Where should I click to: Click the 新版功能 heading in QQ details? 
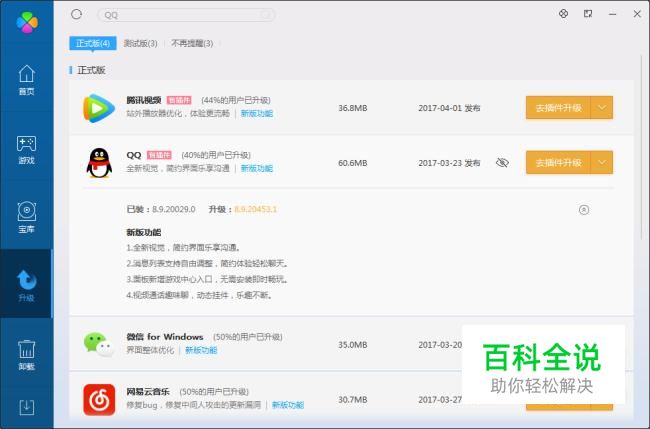click(144, 232)
